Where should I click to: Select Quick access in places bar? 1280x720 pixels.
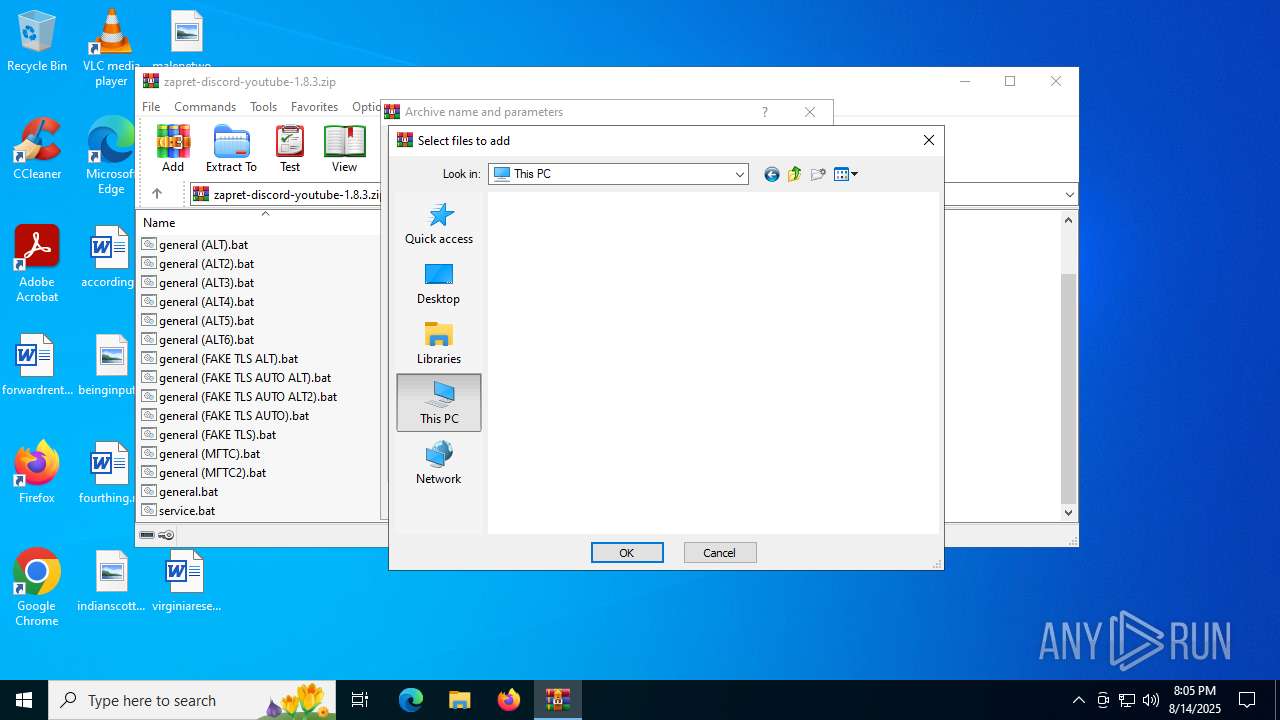(x=439, y=223)
